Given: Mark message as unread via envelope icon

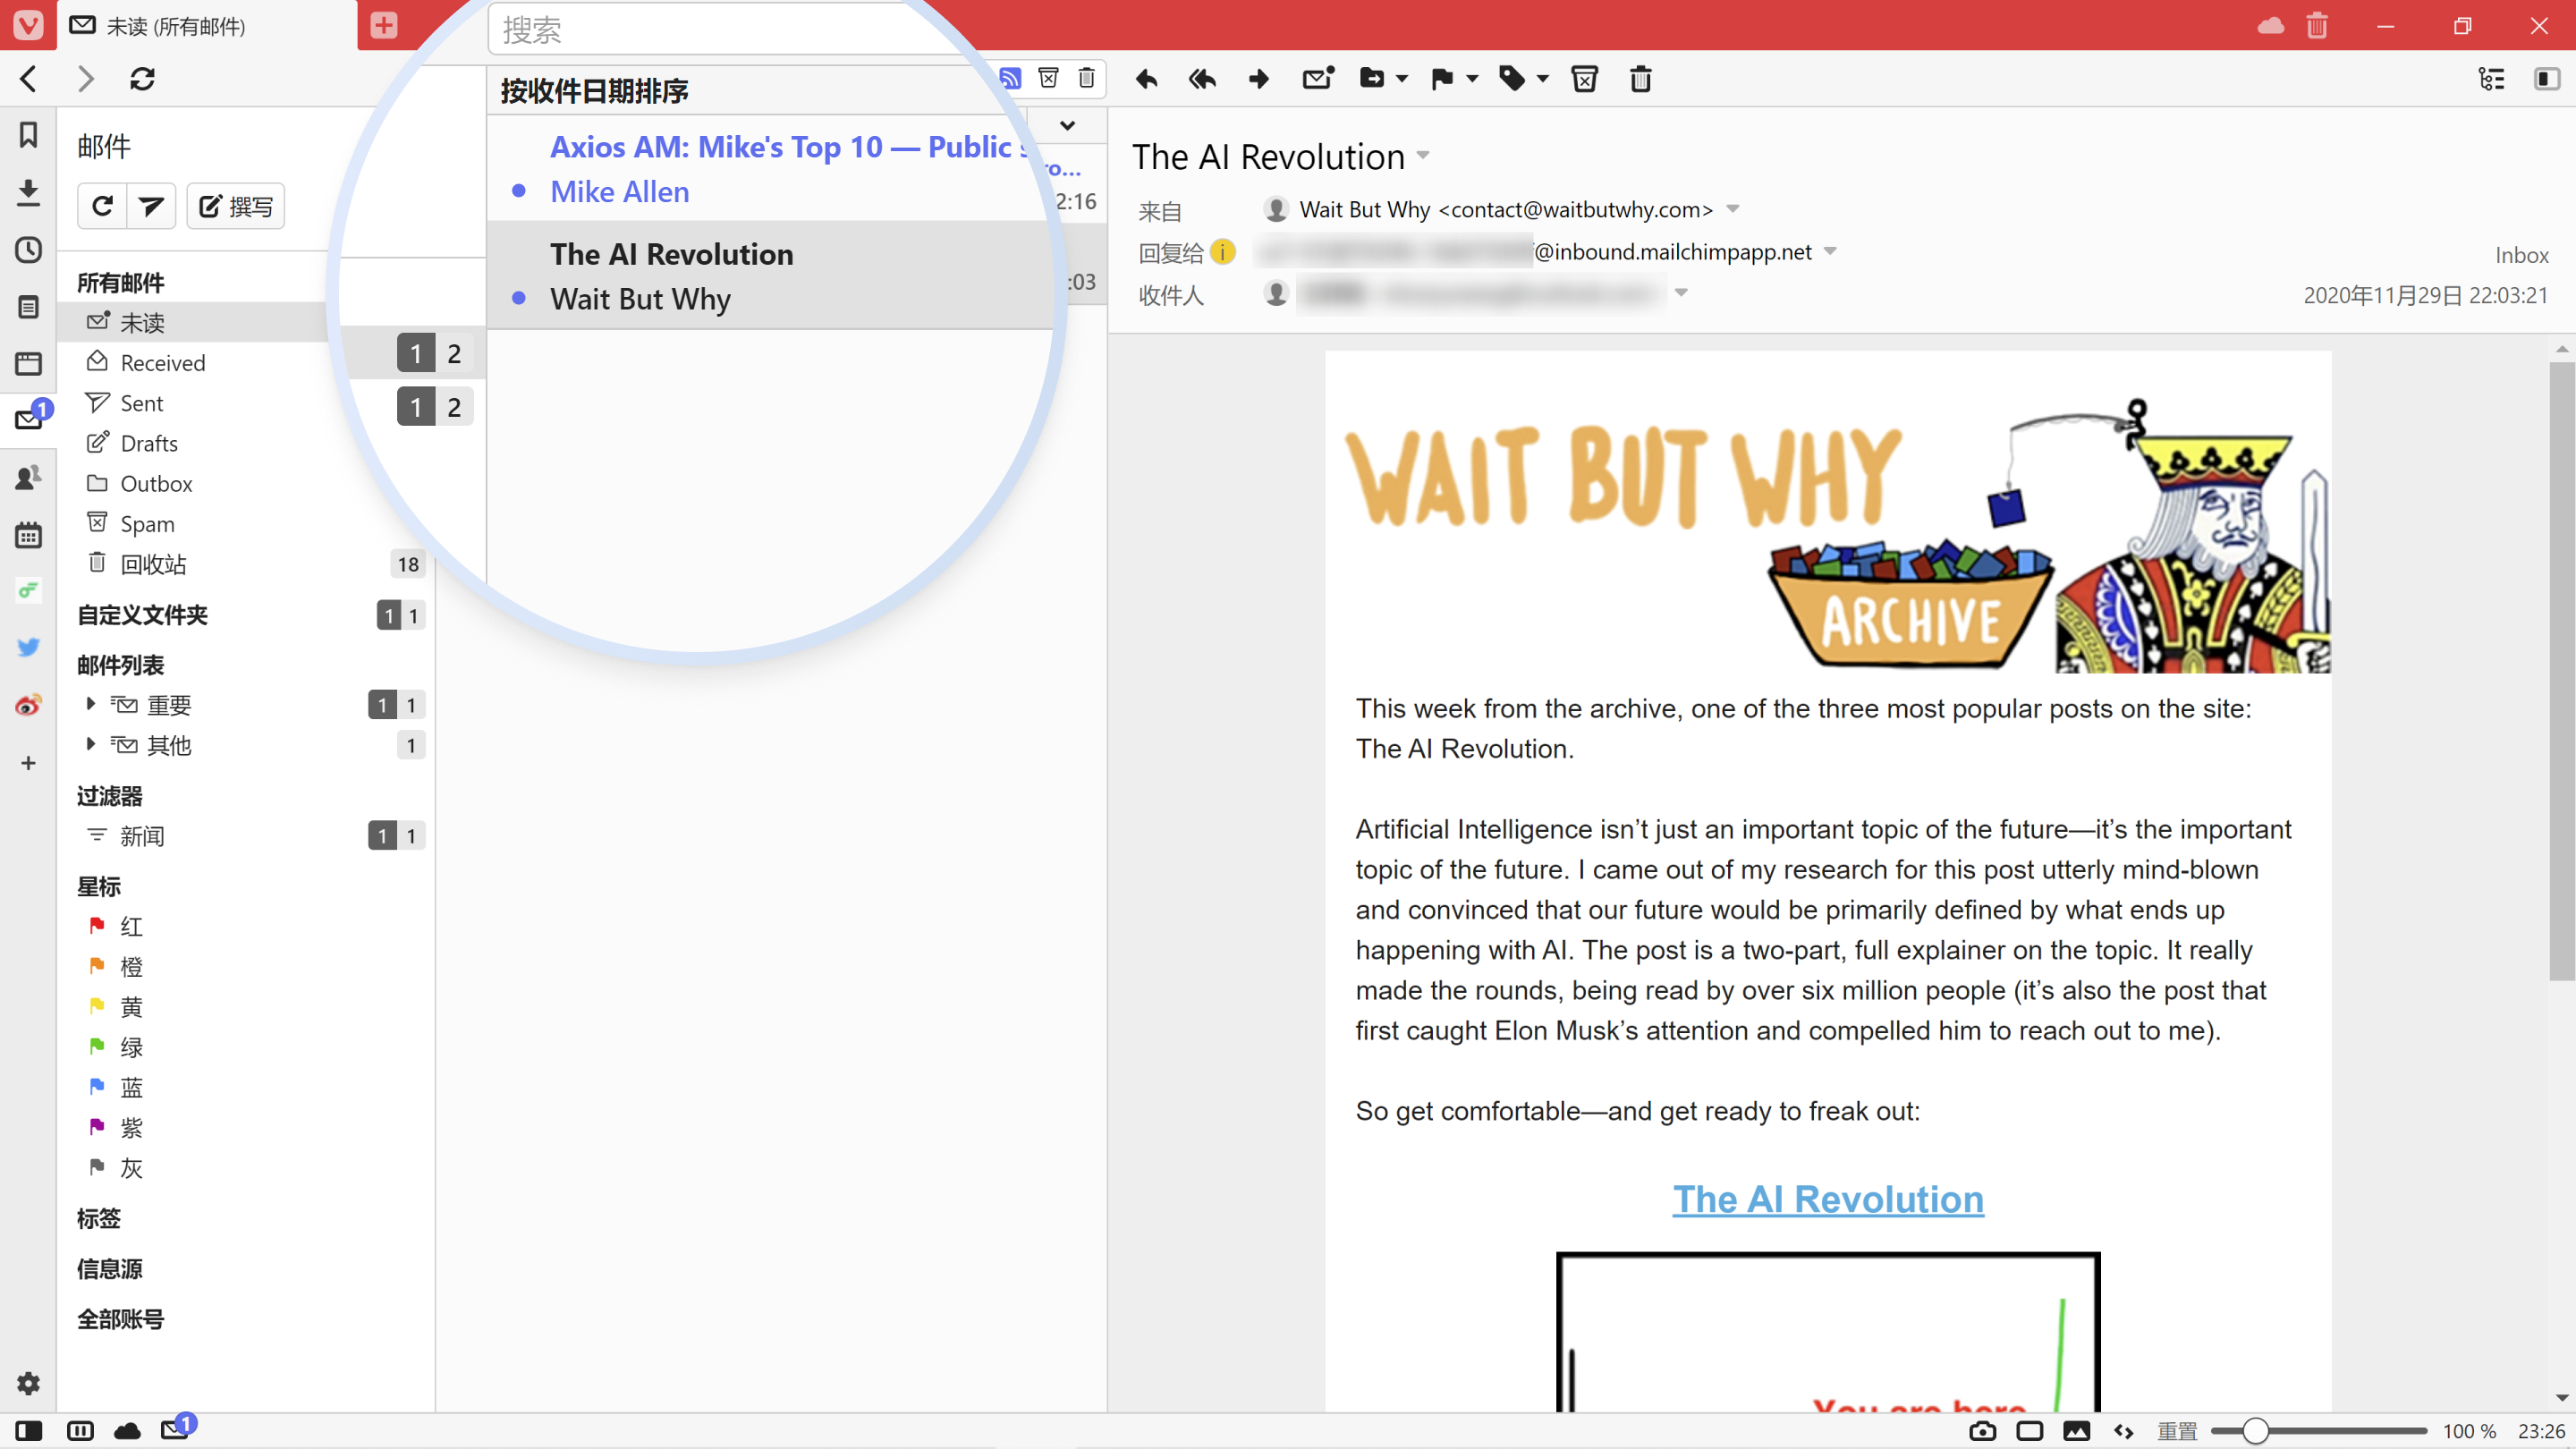Looking at the screenshot, I should pos(1317,79).
